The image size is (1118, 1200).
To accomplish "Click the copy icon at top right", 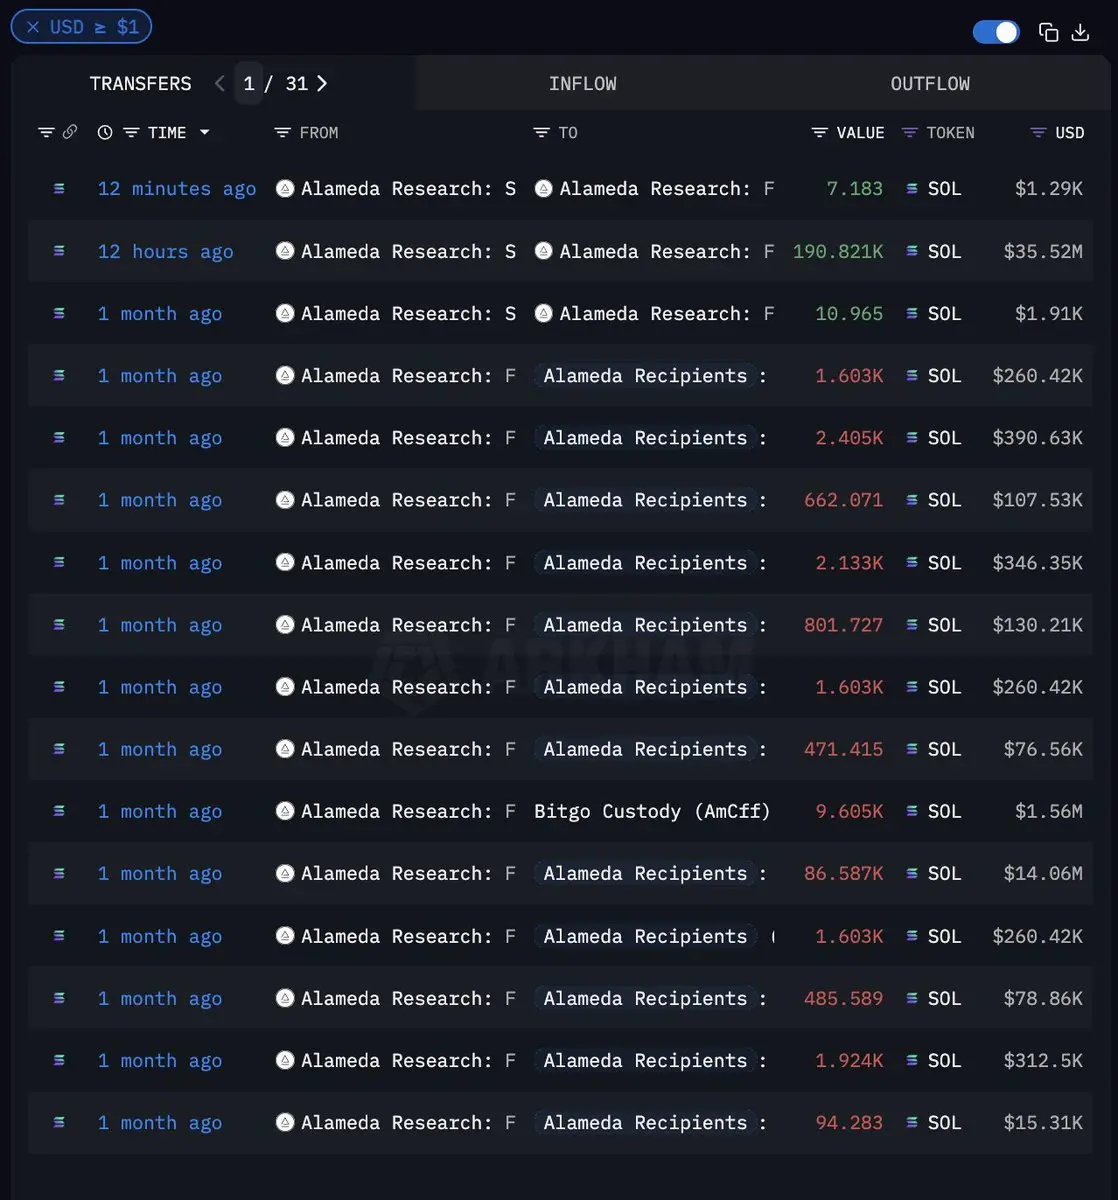I will (1048, 32).
